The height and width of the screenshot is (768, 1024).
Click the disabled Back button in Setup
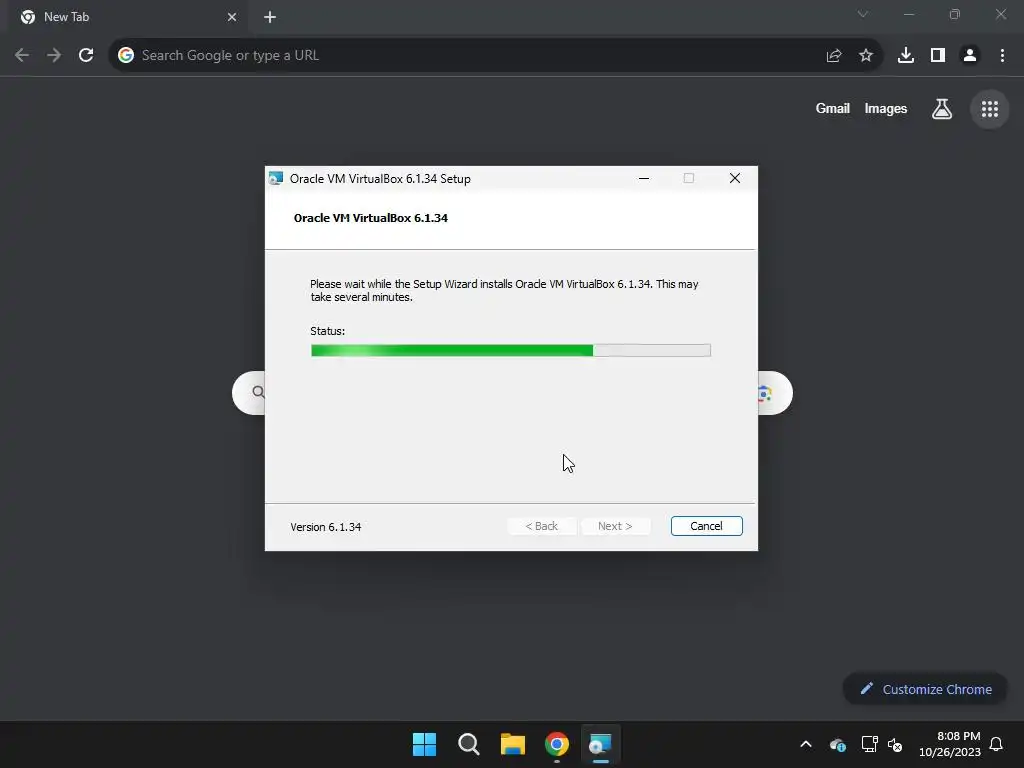(541, 526)
